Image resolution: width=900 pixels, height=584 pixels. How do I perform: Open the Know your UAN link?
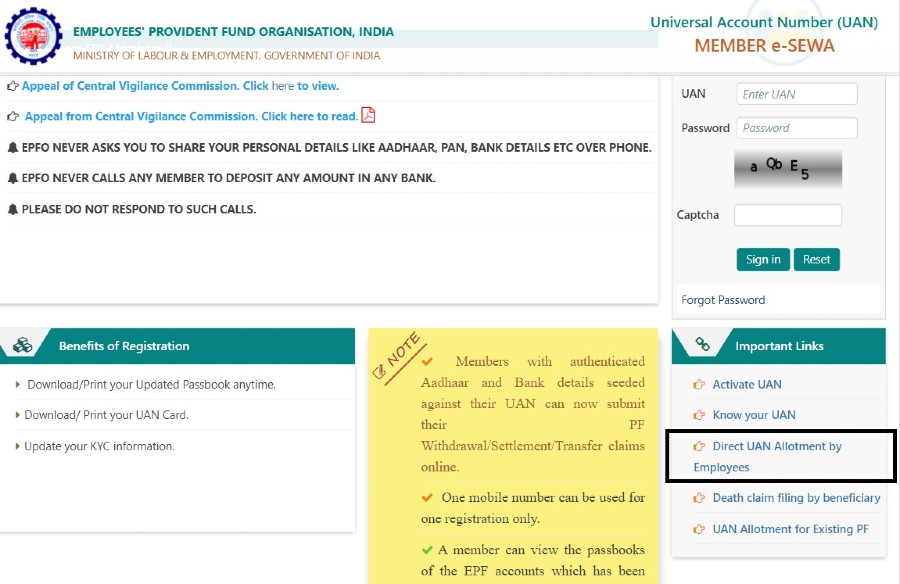coord(754,415)
